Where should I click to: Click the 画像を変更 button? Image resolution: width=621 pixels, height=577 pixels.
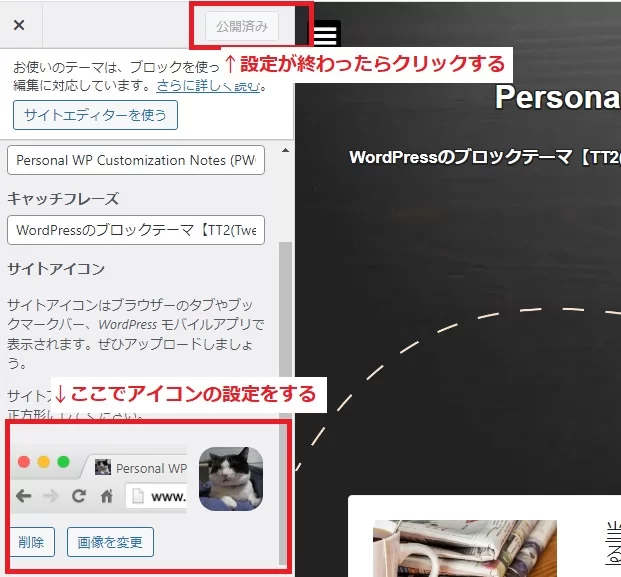110,542
